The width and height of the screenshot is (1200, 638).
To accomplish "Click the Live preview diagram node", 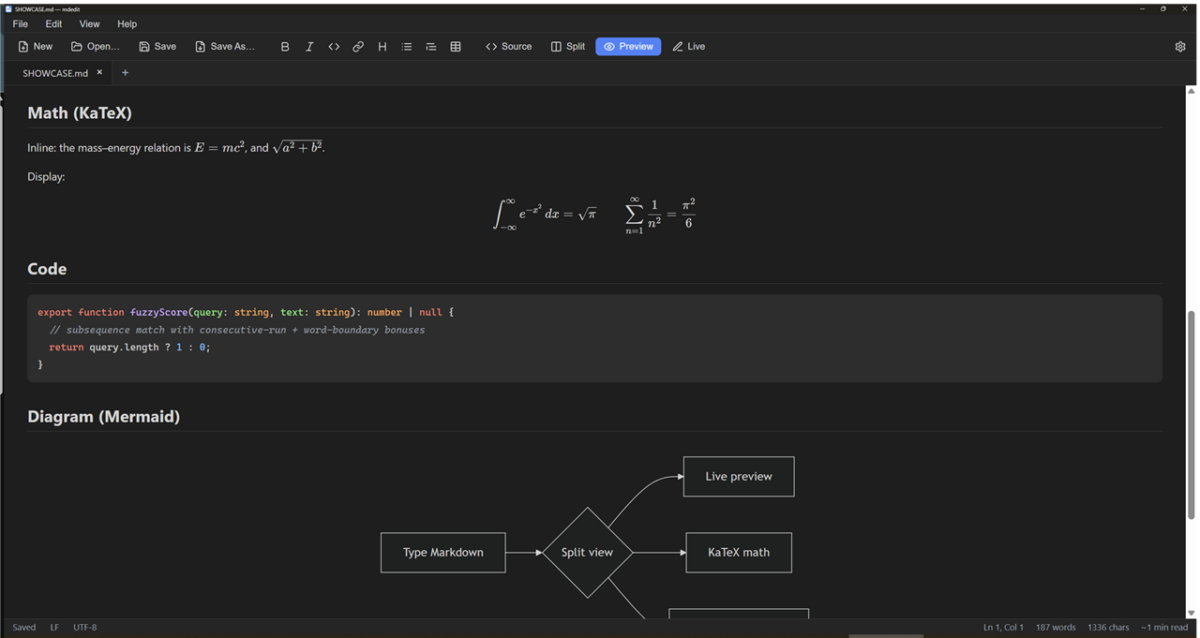I will pos(739,477).
